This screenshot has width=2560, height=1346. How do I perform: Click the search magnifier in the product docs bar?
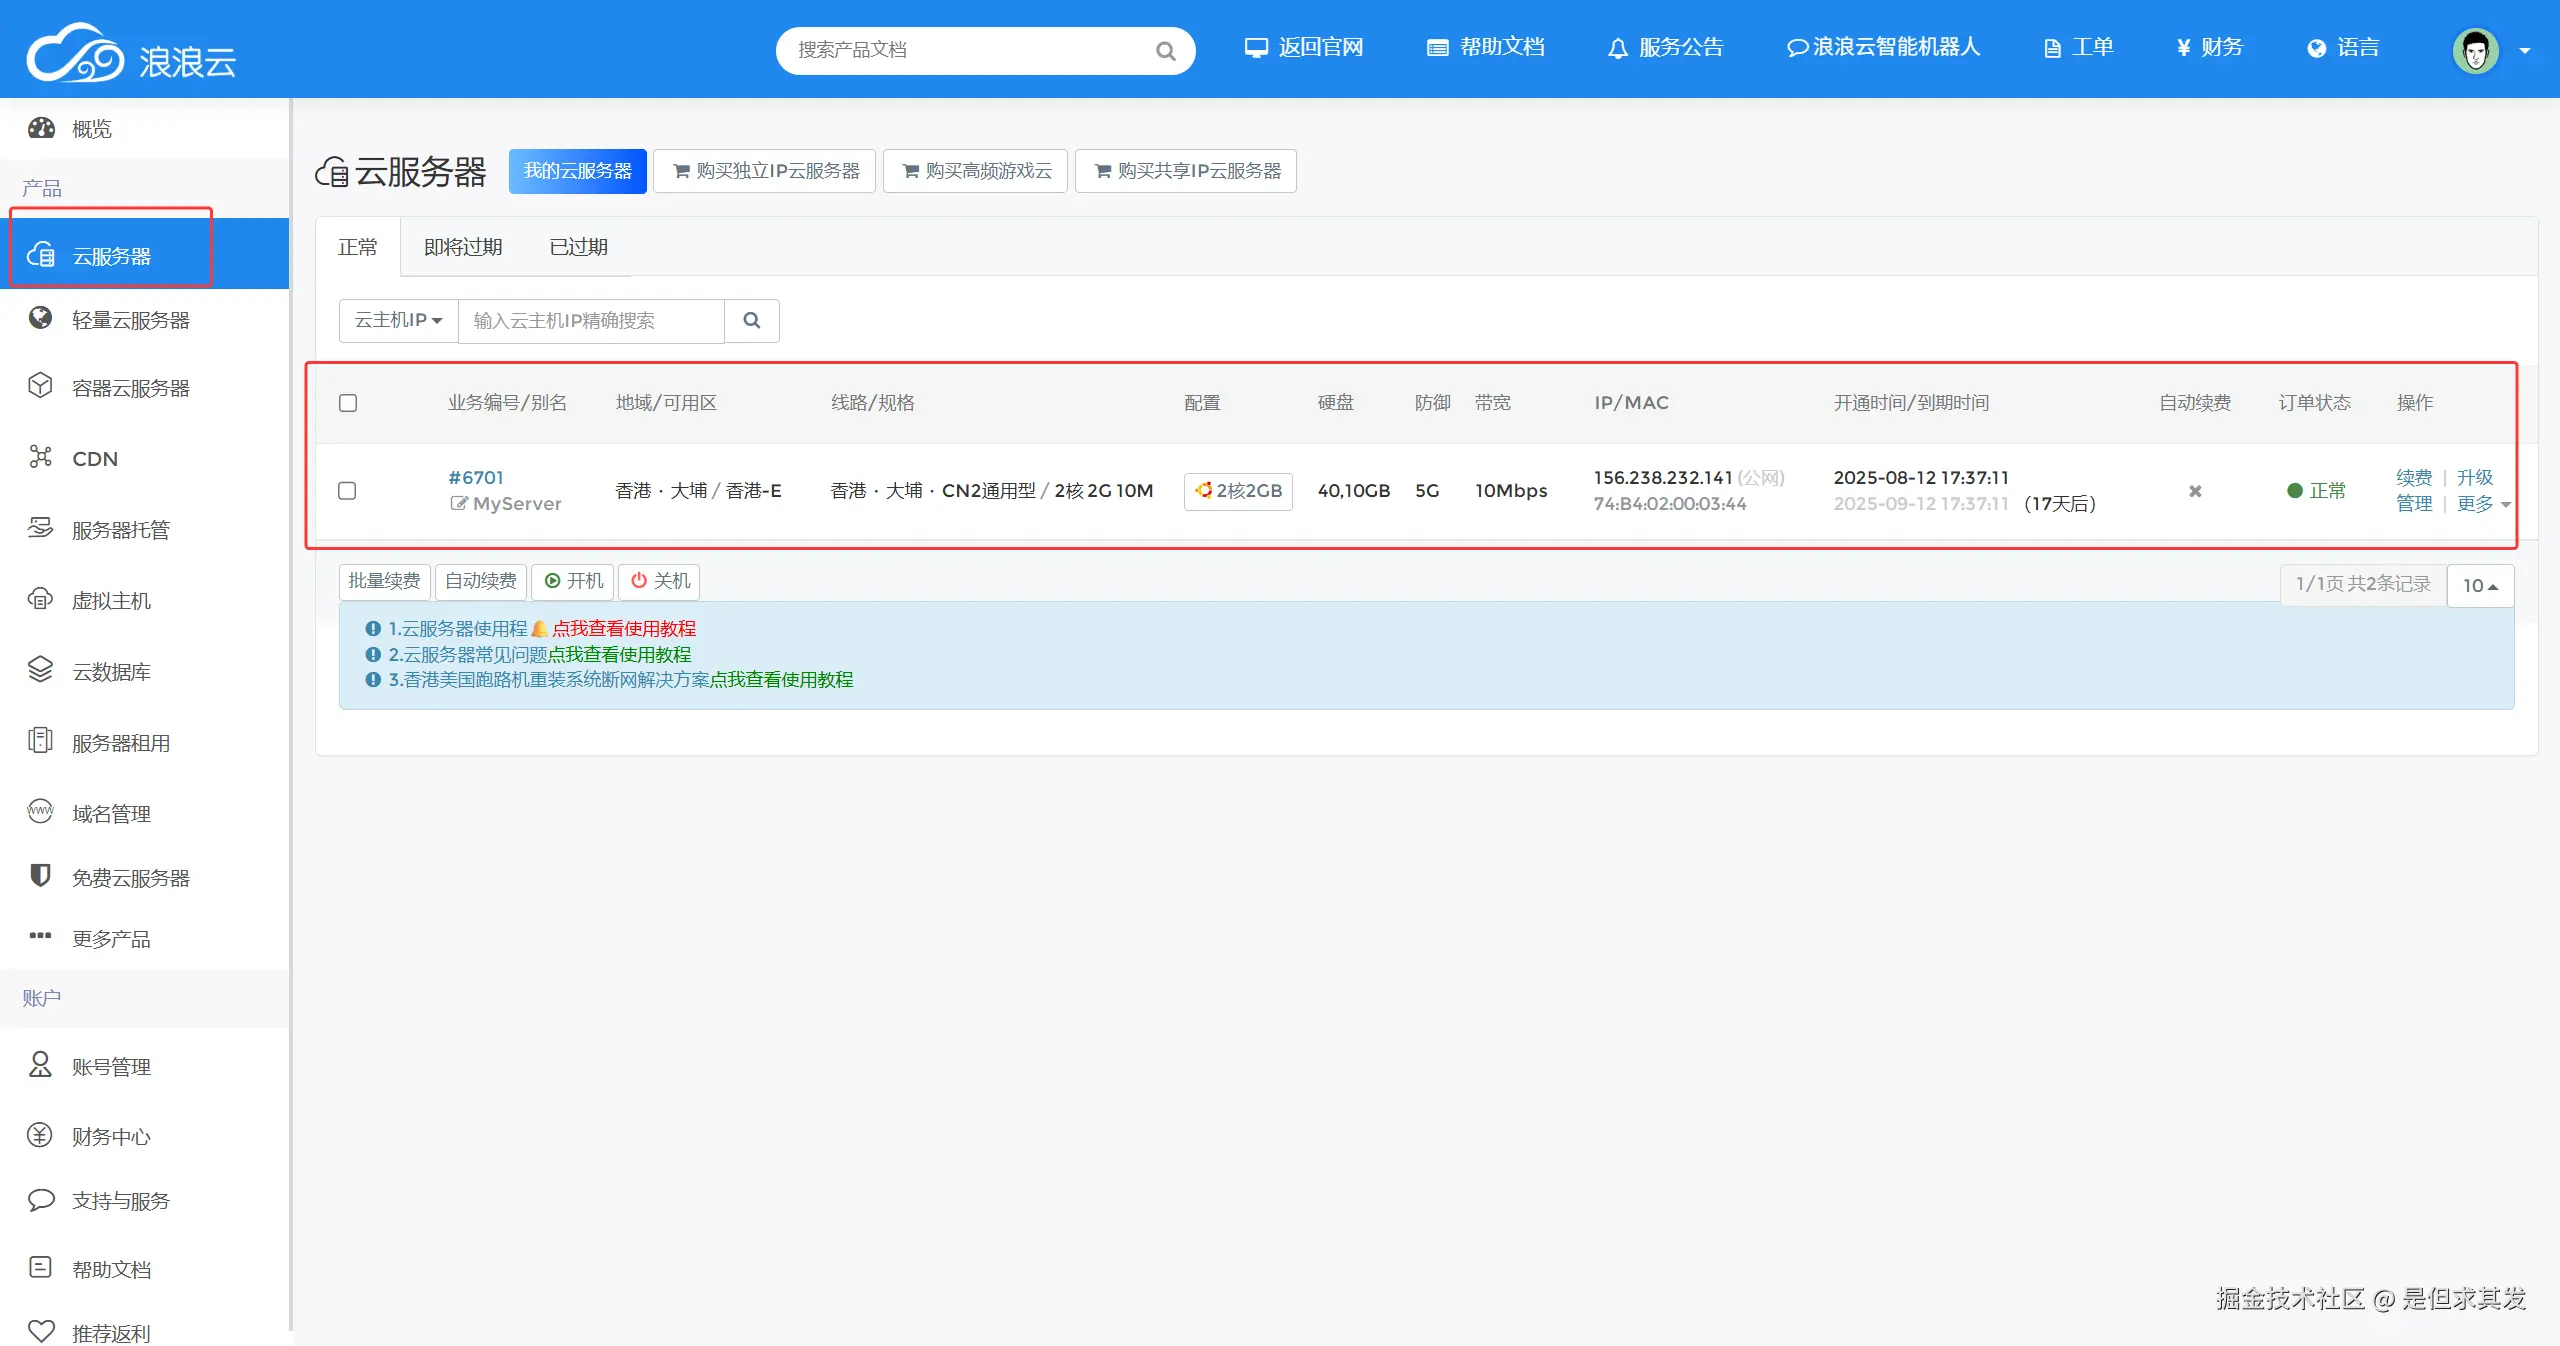[x=1165, y=51]
